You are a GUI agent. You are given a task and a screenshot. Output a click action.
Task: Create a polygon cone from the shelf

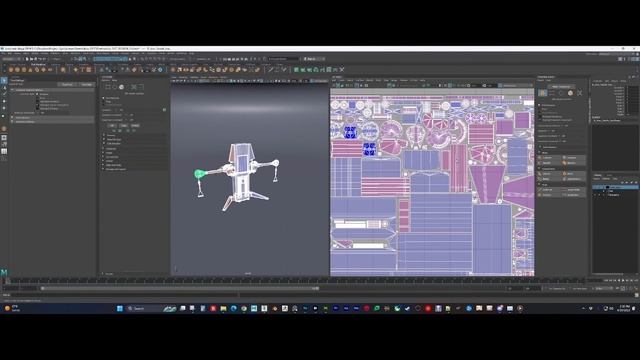coord(31,70)
